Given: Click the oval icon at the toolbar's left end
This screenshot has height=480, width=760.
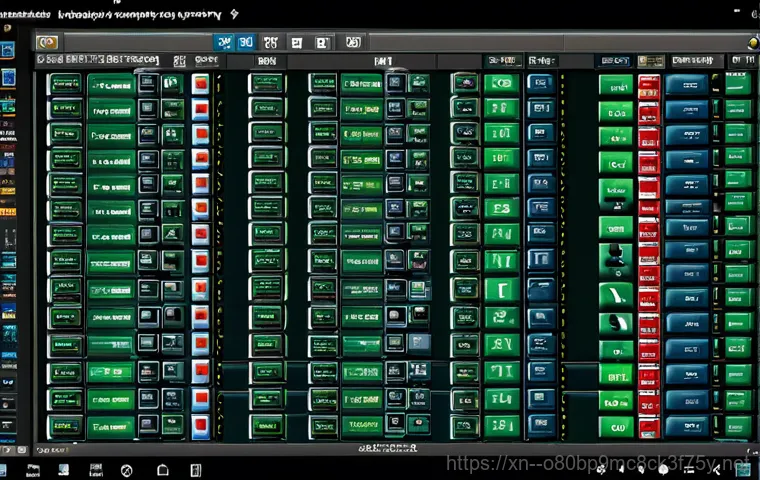Looking at the screenshot, I should point(47,42).
